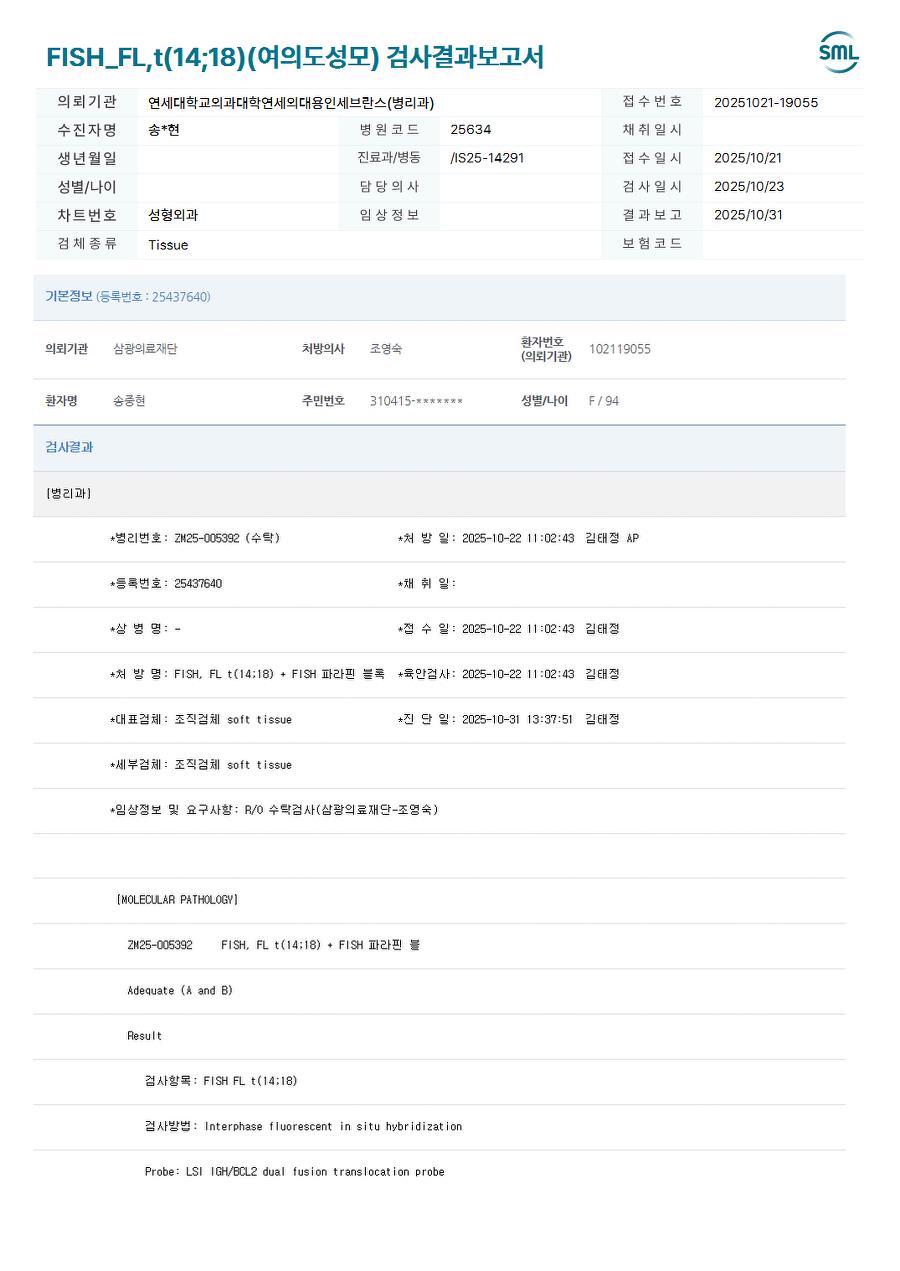Select the *임상정보 및 요구사항 line
Screen dimensions: 900x1271
pyautogui.click(x=274, y=810)
